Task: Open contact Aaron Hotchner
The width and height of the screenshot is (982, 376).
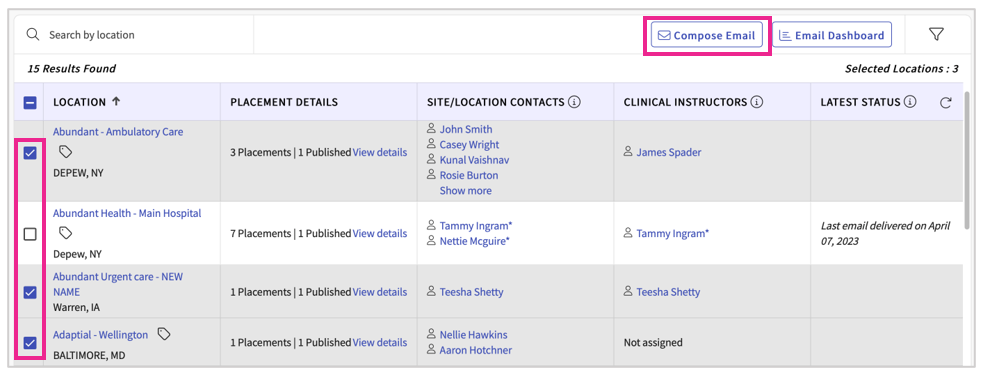Action: point(476,350)
